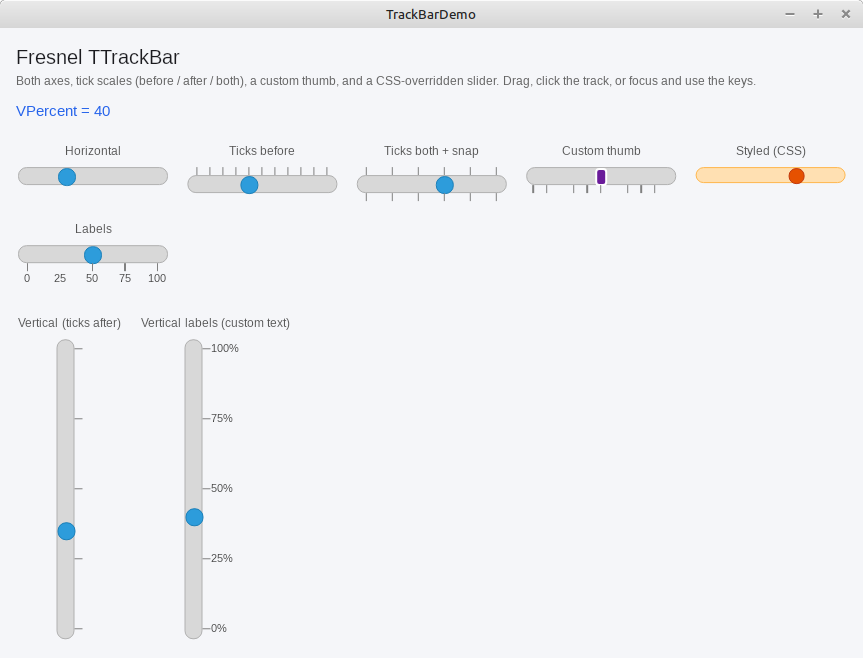Image resolution: width=863 pixels, height=658 pixels.
Task: Click the purple Custom thumb handle
Action: tap(601, 177)
